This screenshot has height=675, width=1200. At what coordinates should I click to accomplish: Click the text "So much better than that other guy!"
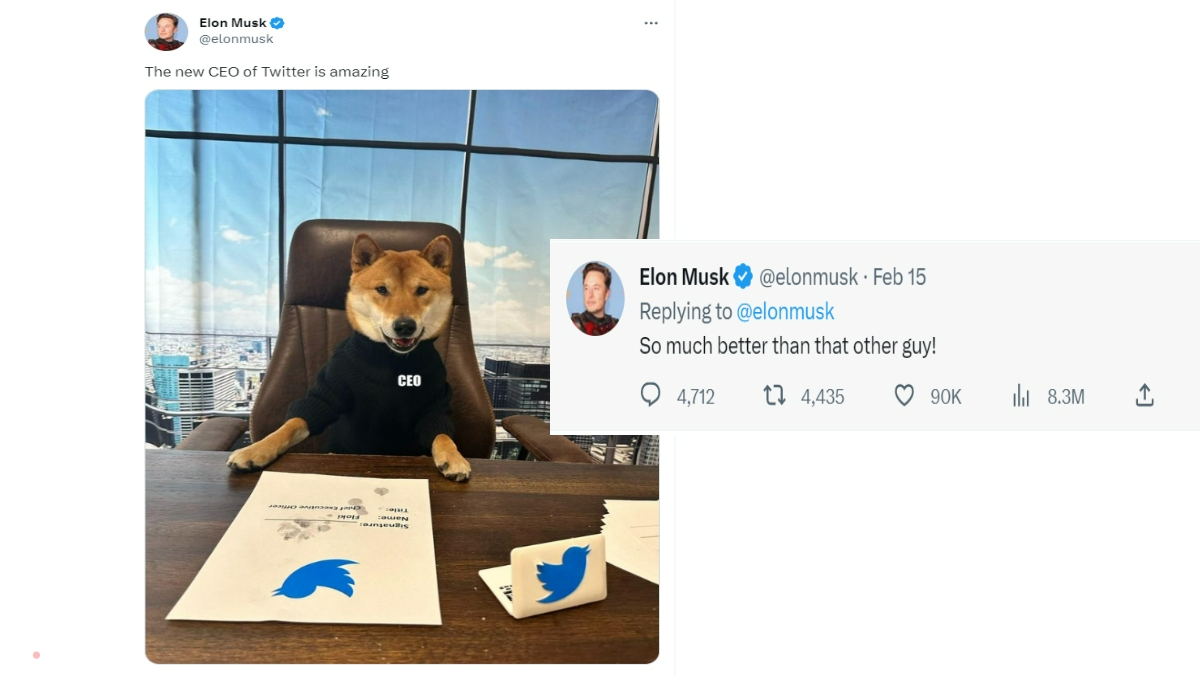788,346
